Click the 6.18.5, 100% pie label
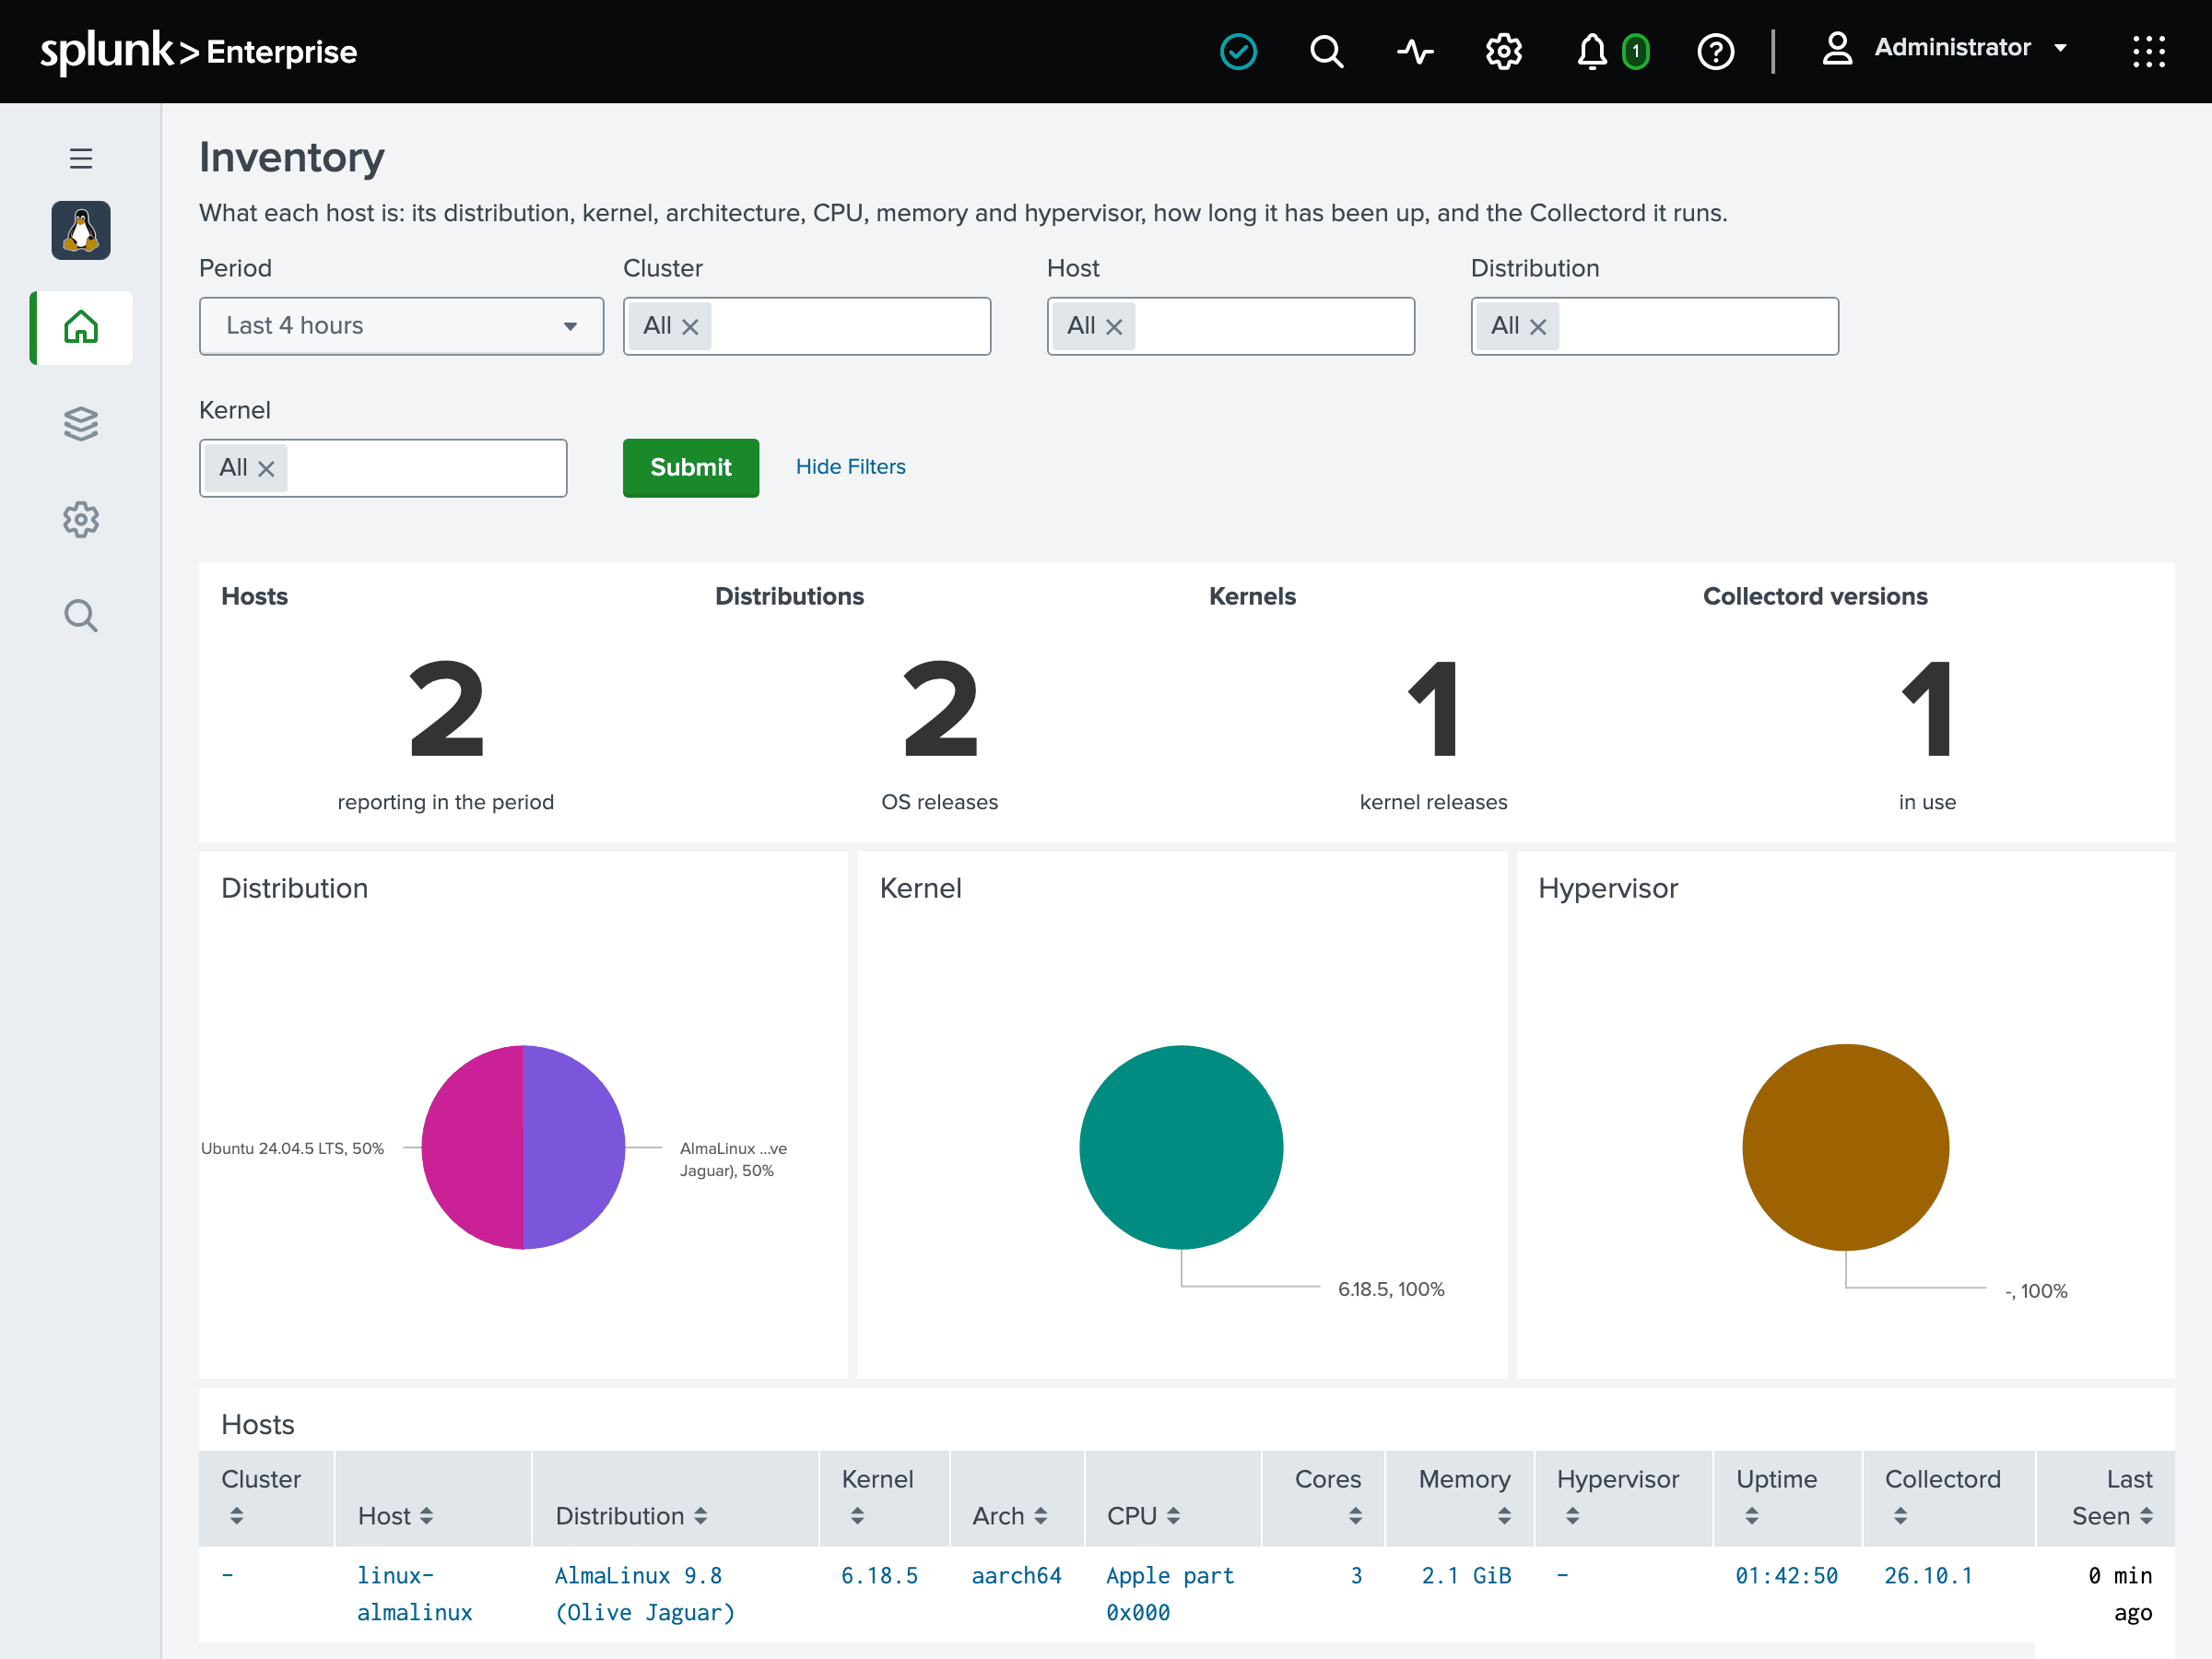Viewport: 2212px width, 1659px height. [1391, 1289]
